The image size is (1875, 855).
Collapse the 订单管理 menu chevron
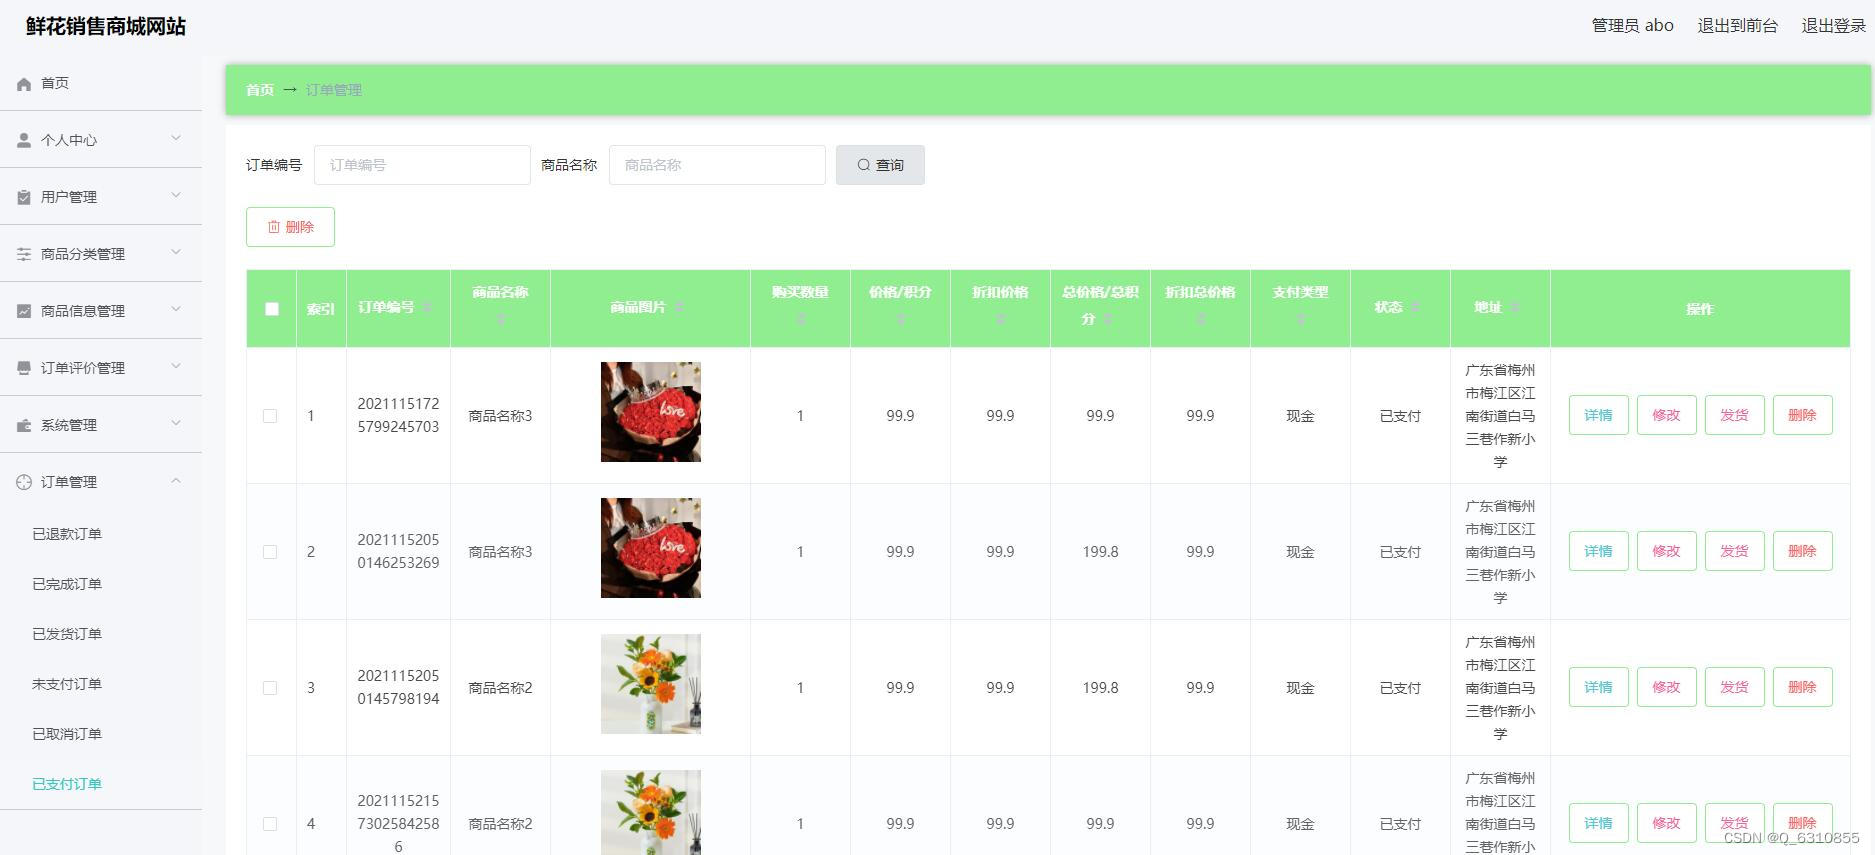176,481
